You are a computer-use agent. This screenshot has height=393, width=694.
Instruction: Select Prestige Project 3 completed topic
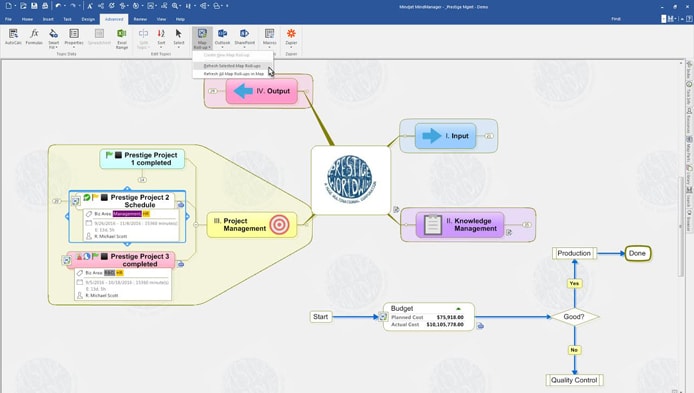point(121,260)
